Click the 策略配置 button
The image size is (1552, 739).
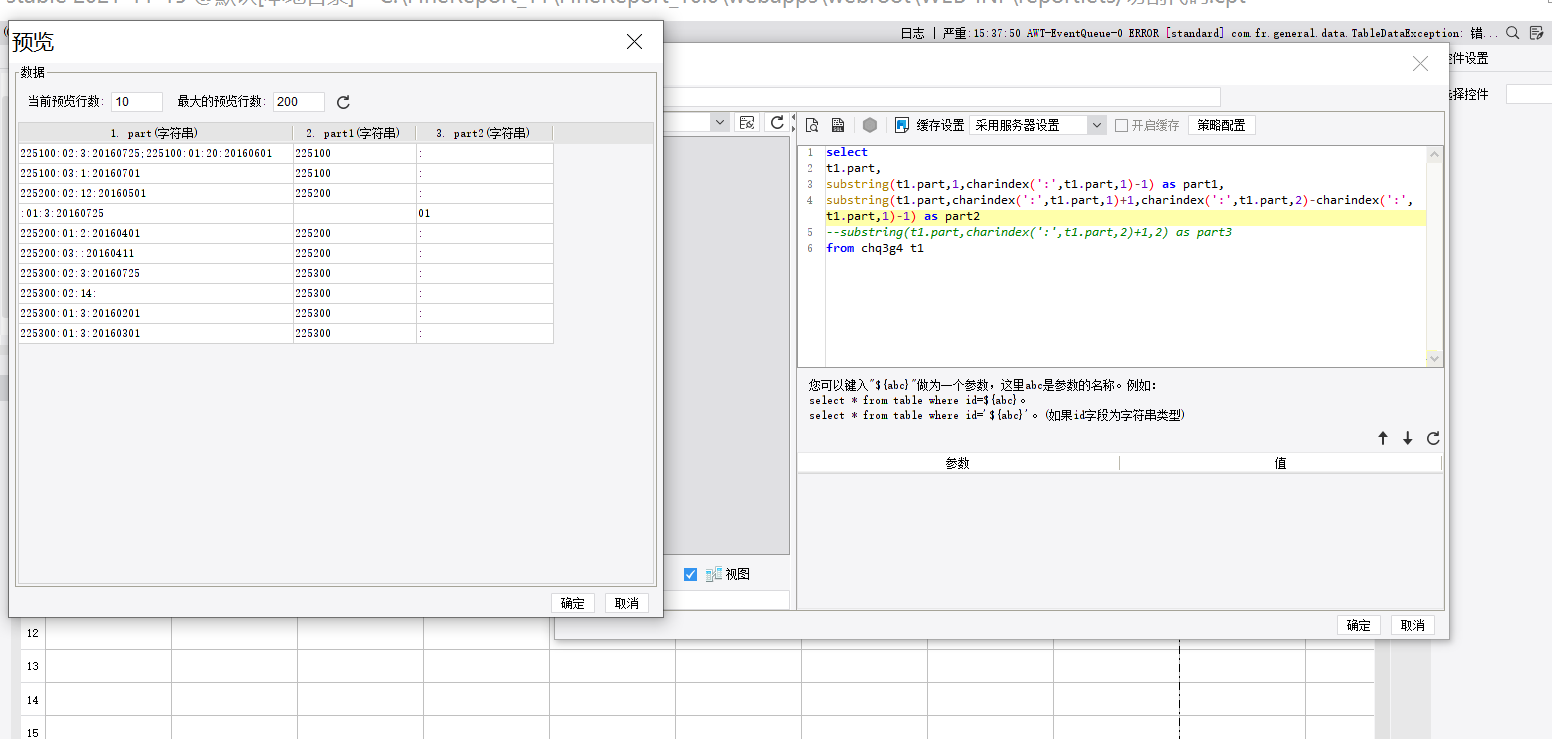(x=1221, y=125)
